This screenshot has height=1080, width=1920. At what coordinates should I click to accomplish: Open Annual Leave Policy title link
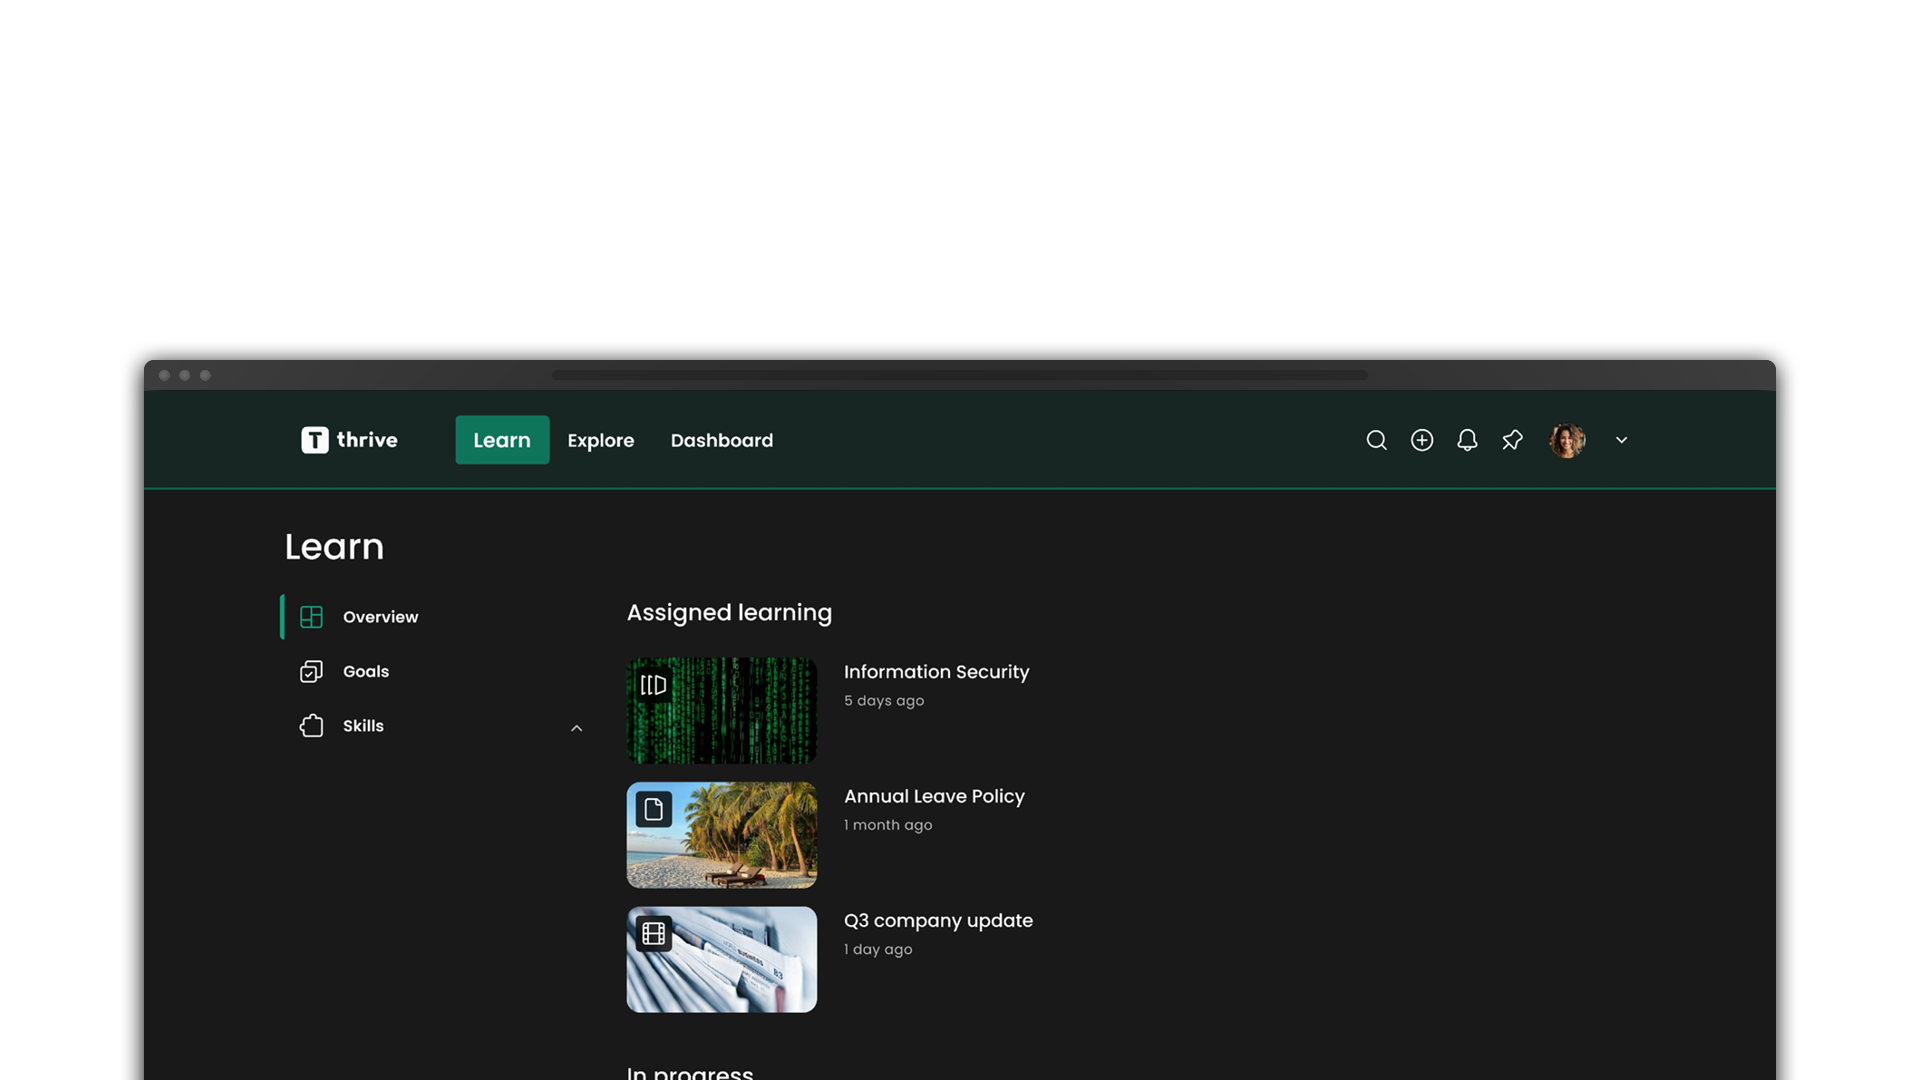[934, 796]
